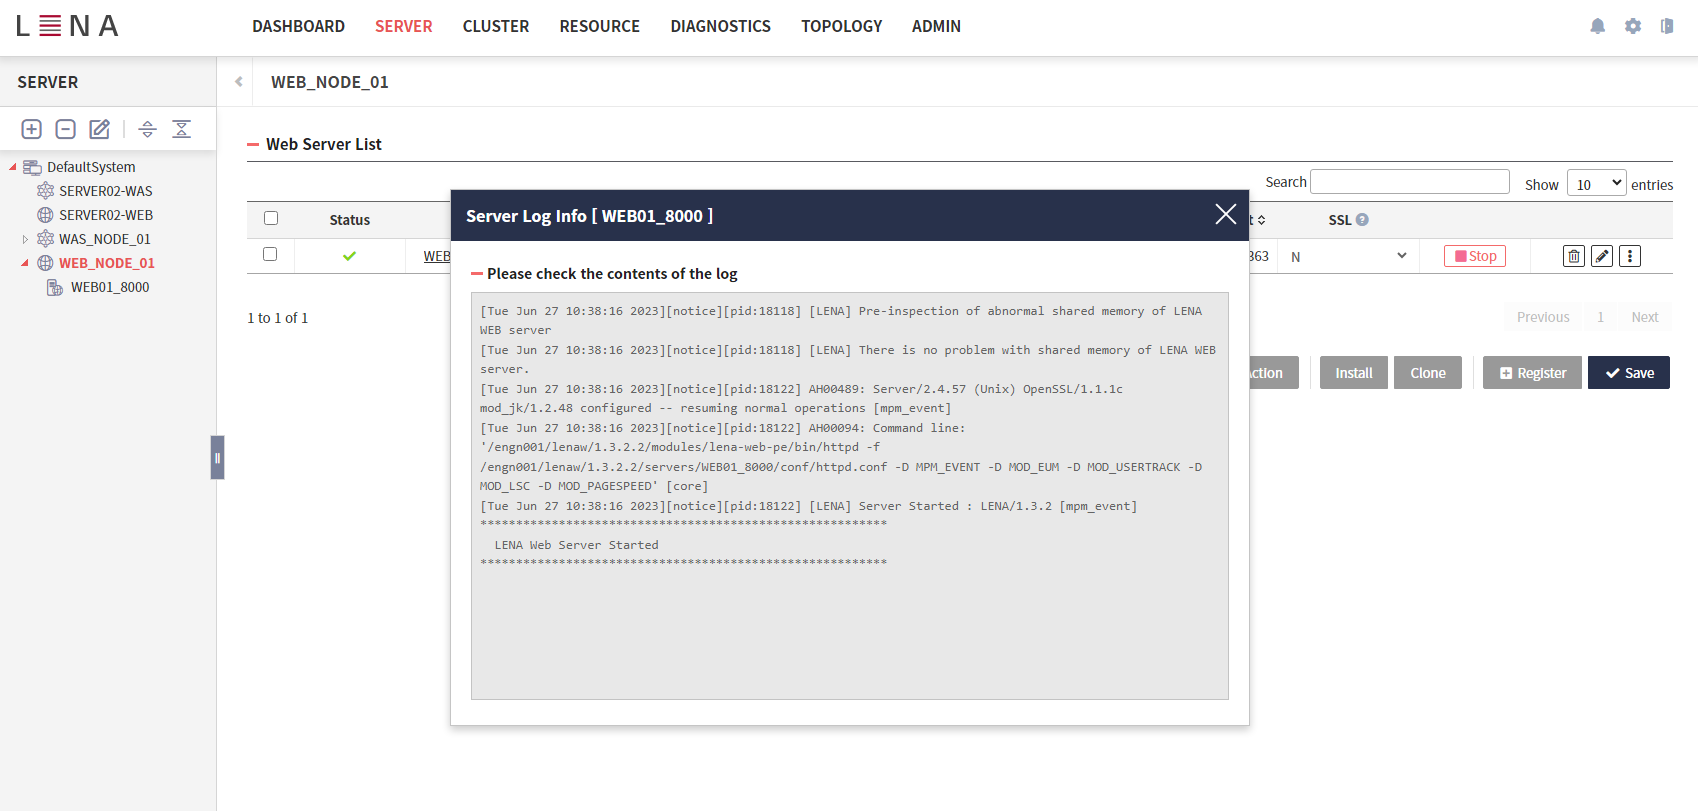Collapse DefaultSystem tree node

[x=13, y=167]
